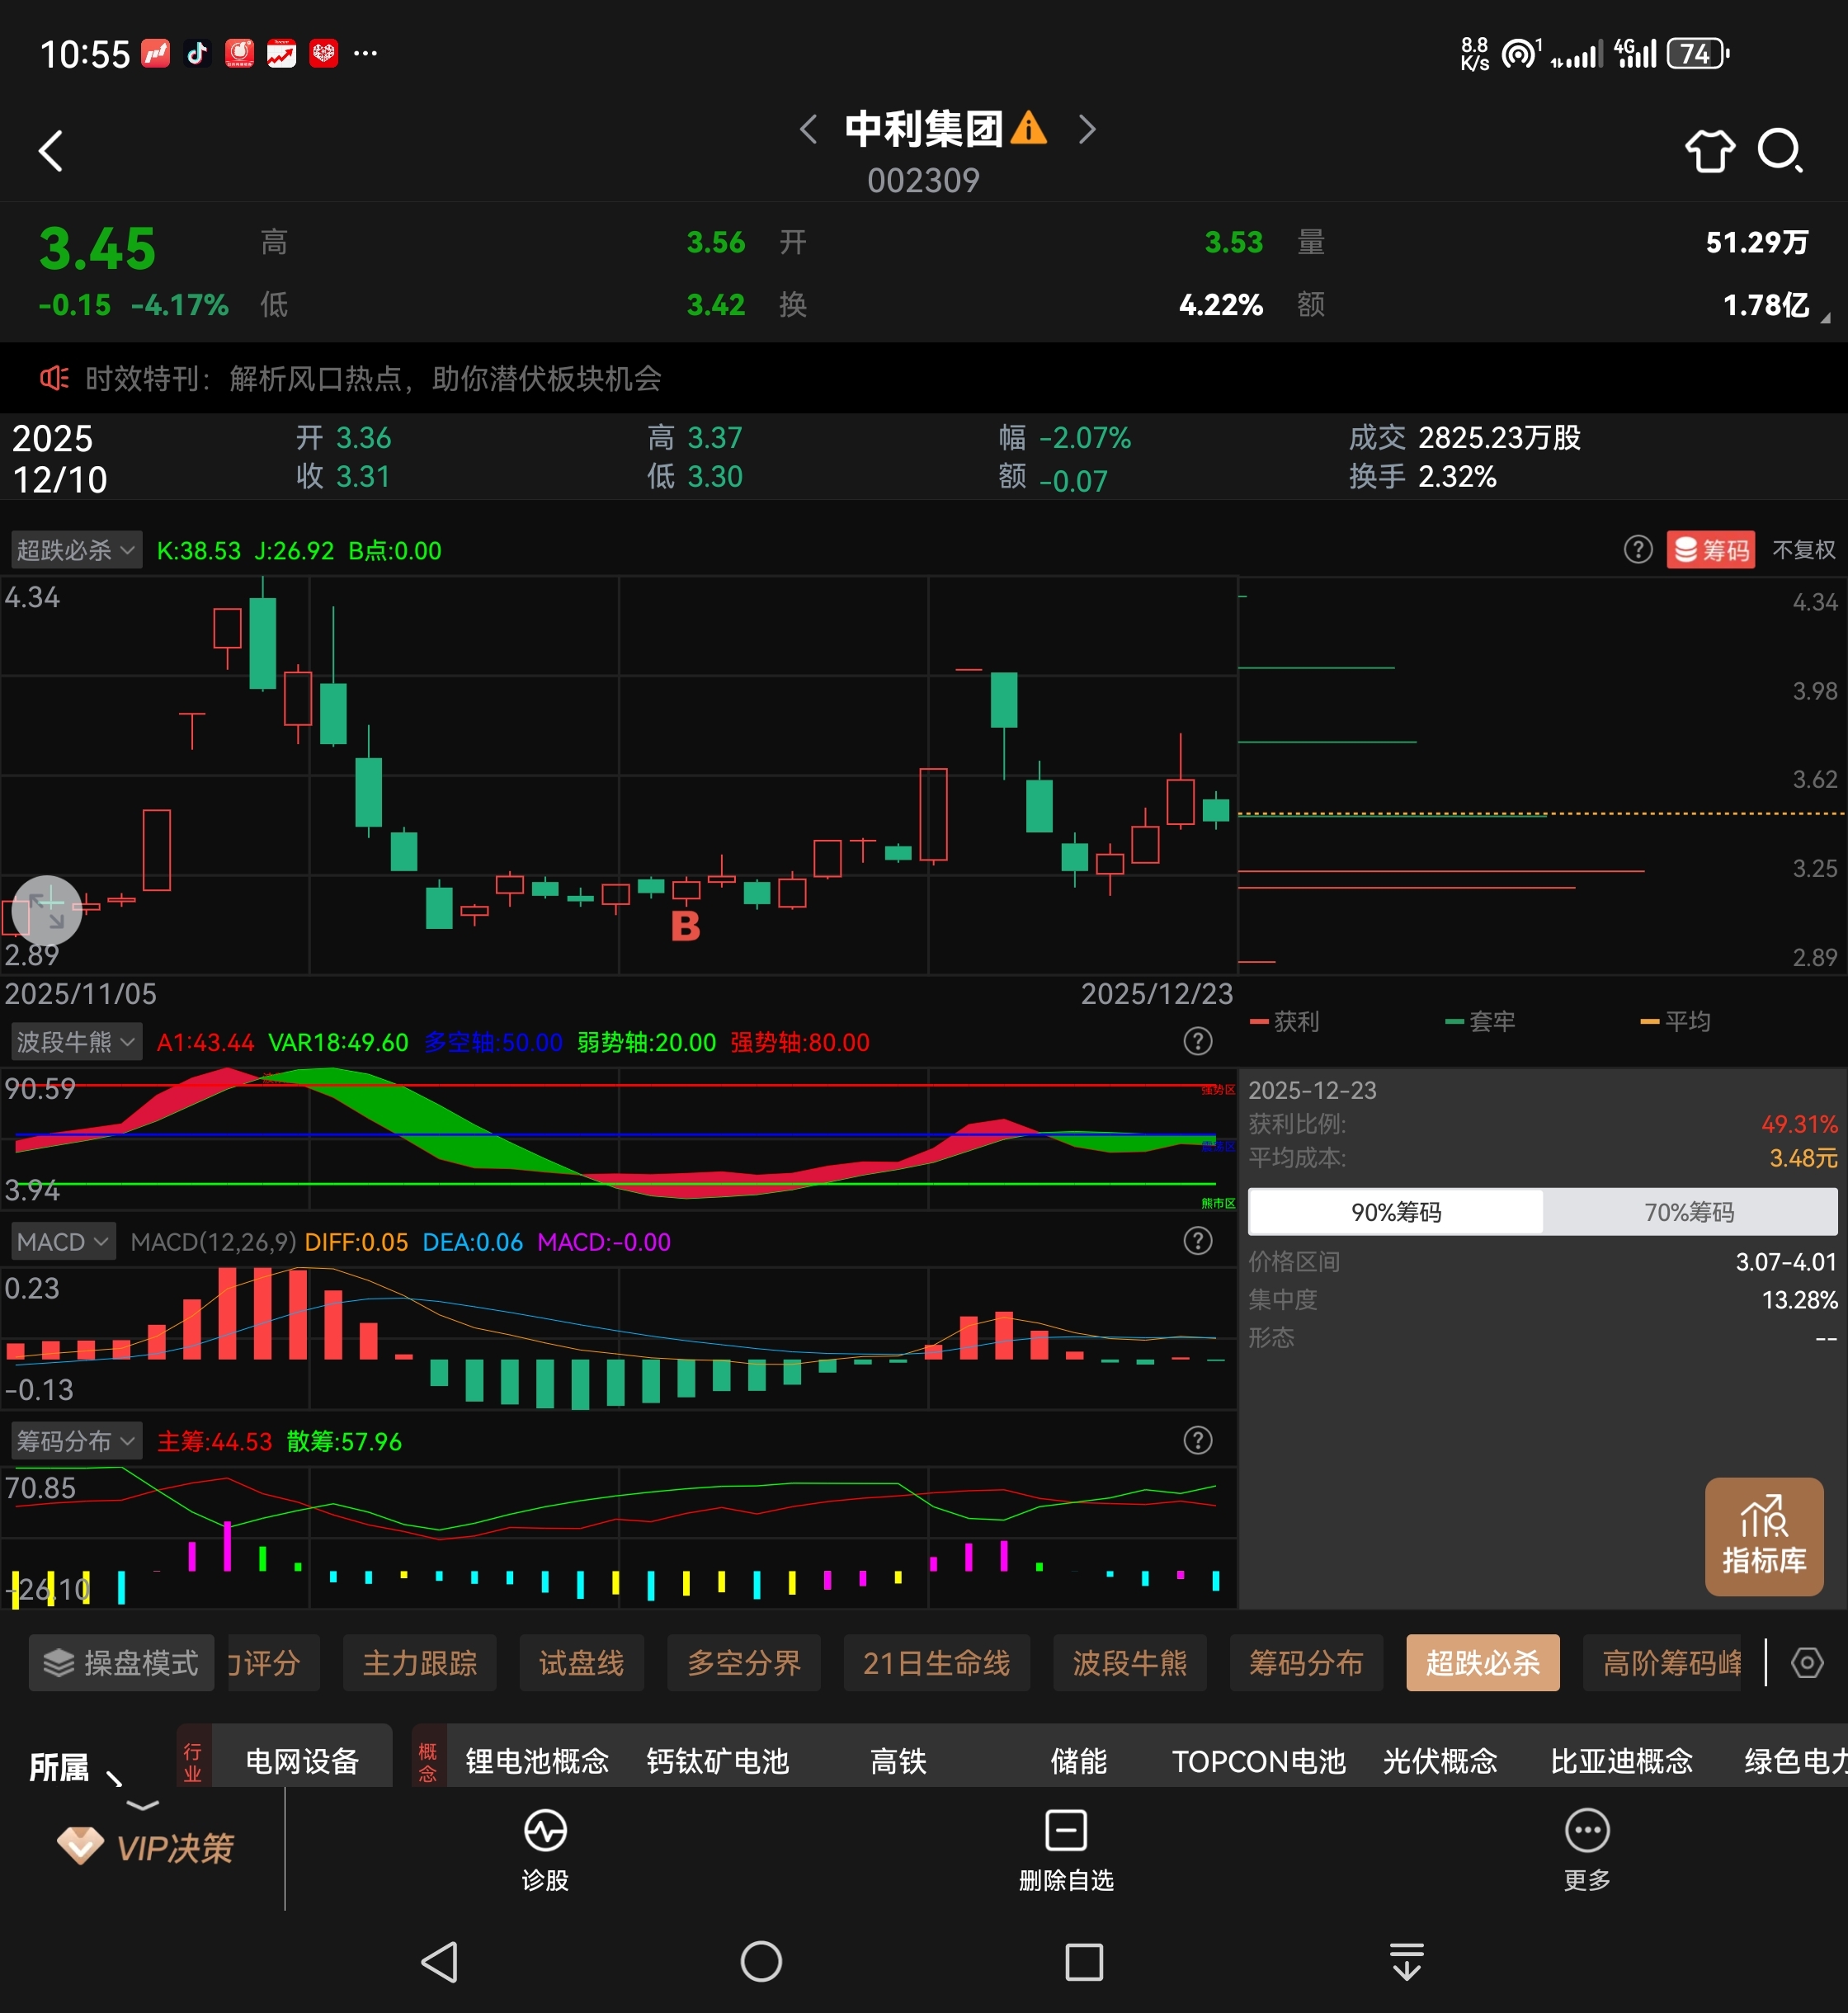Image resolution: width=1848 pixels, height=2013 pixels.
Task: Expand the MACD indicator dropdown
Action: 63,1242
